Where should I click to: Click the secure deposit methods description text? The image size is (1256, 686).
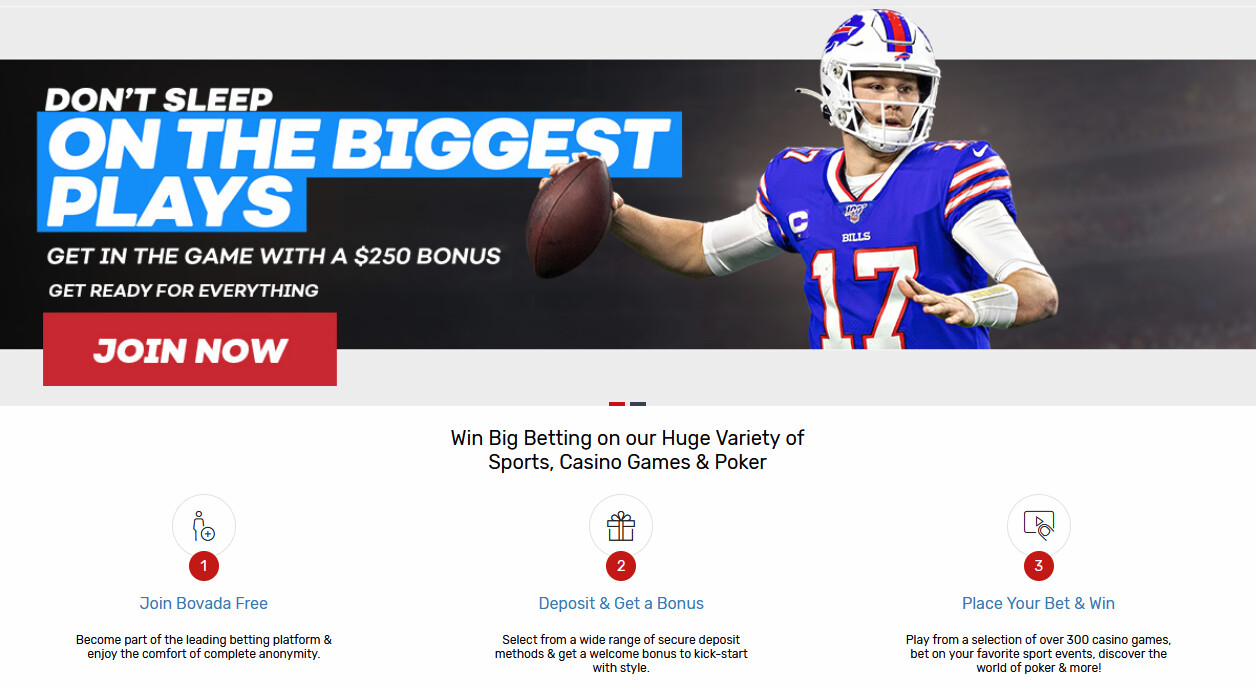click(x=621, y=654)
